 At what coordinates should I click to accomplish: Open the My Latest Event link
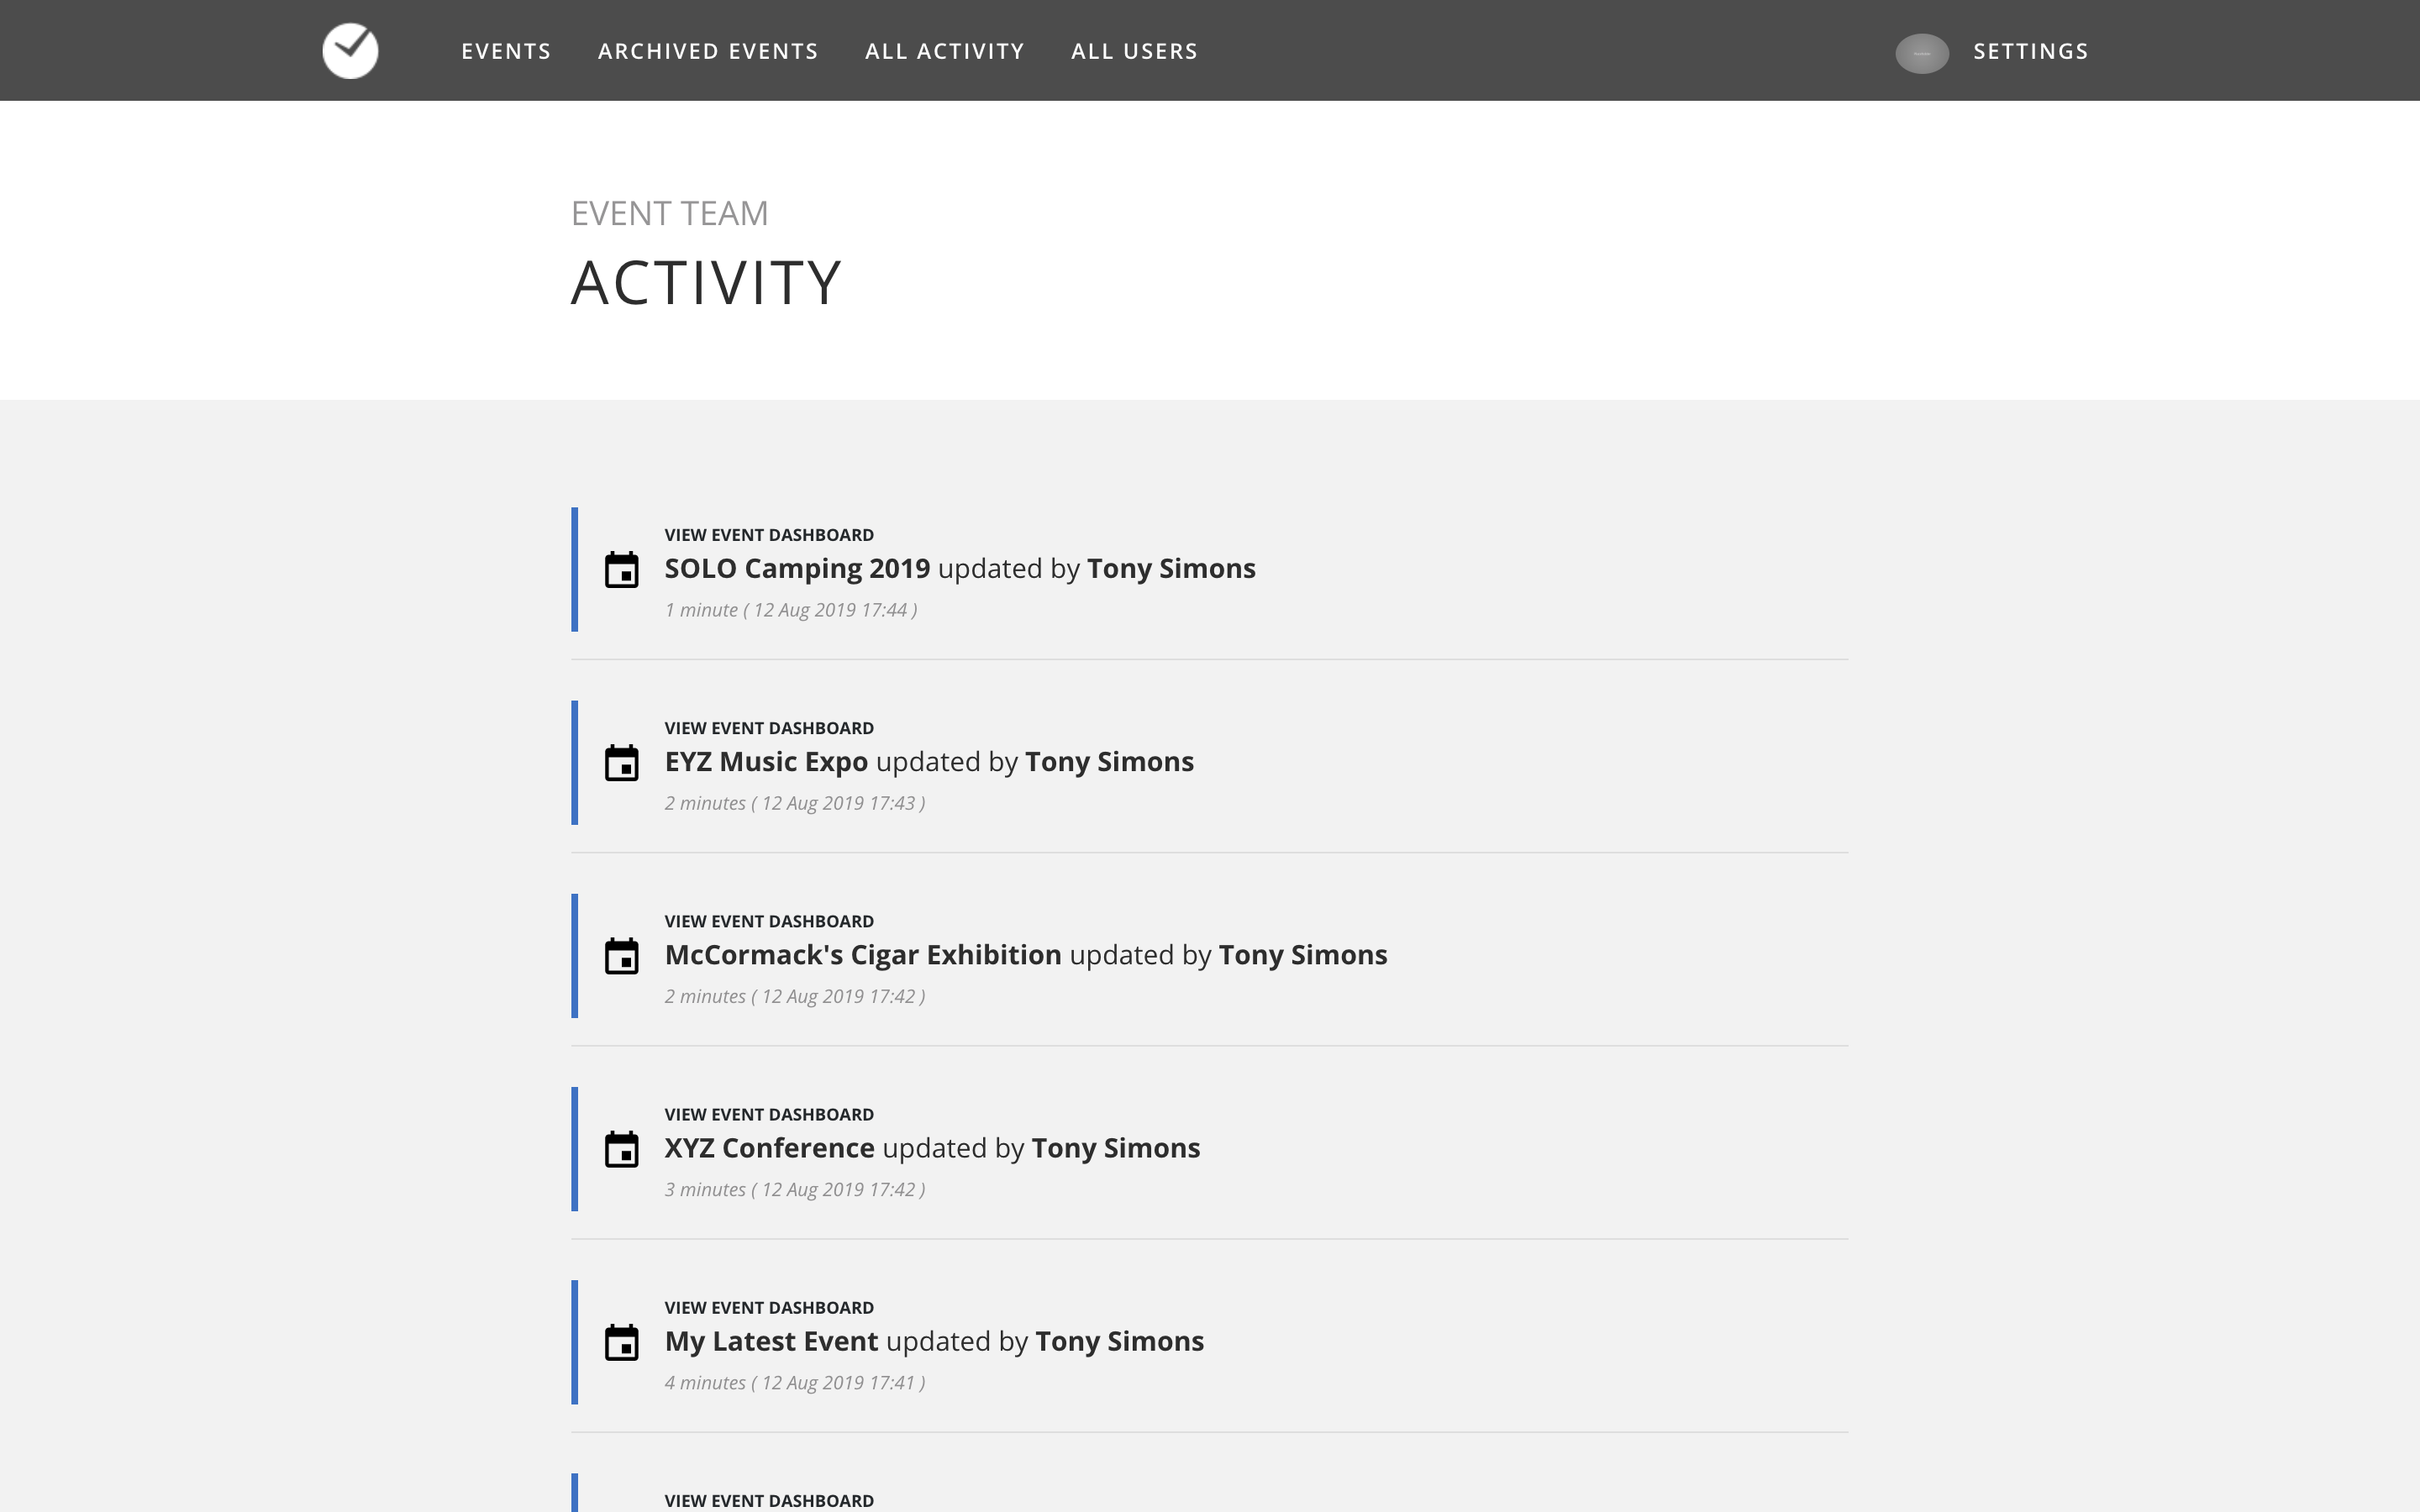(771, 1341)
